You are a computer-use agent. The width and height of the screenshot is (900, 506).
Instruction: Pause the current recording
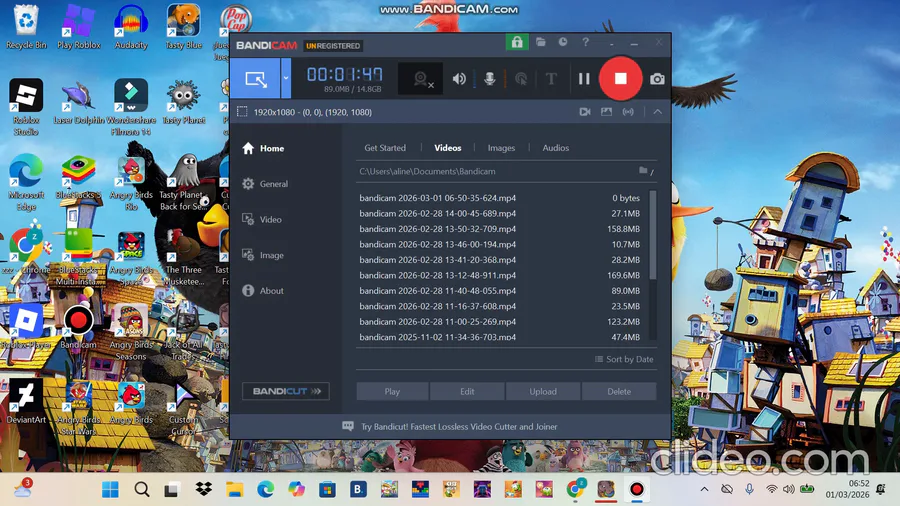[x=584, y=79]
